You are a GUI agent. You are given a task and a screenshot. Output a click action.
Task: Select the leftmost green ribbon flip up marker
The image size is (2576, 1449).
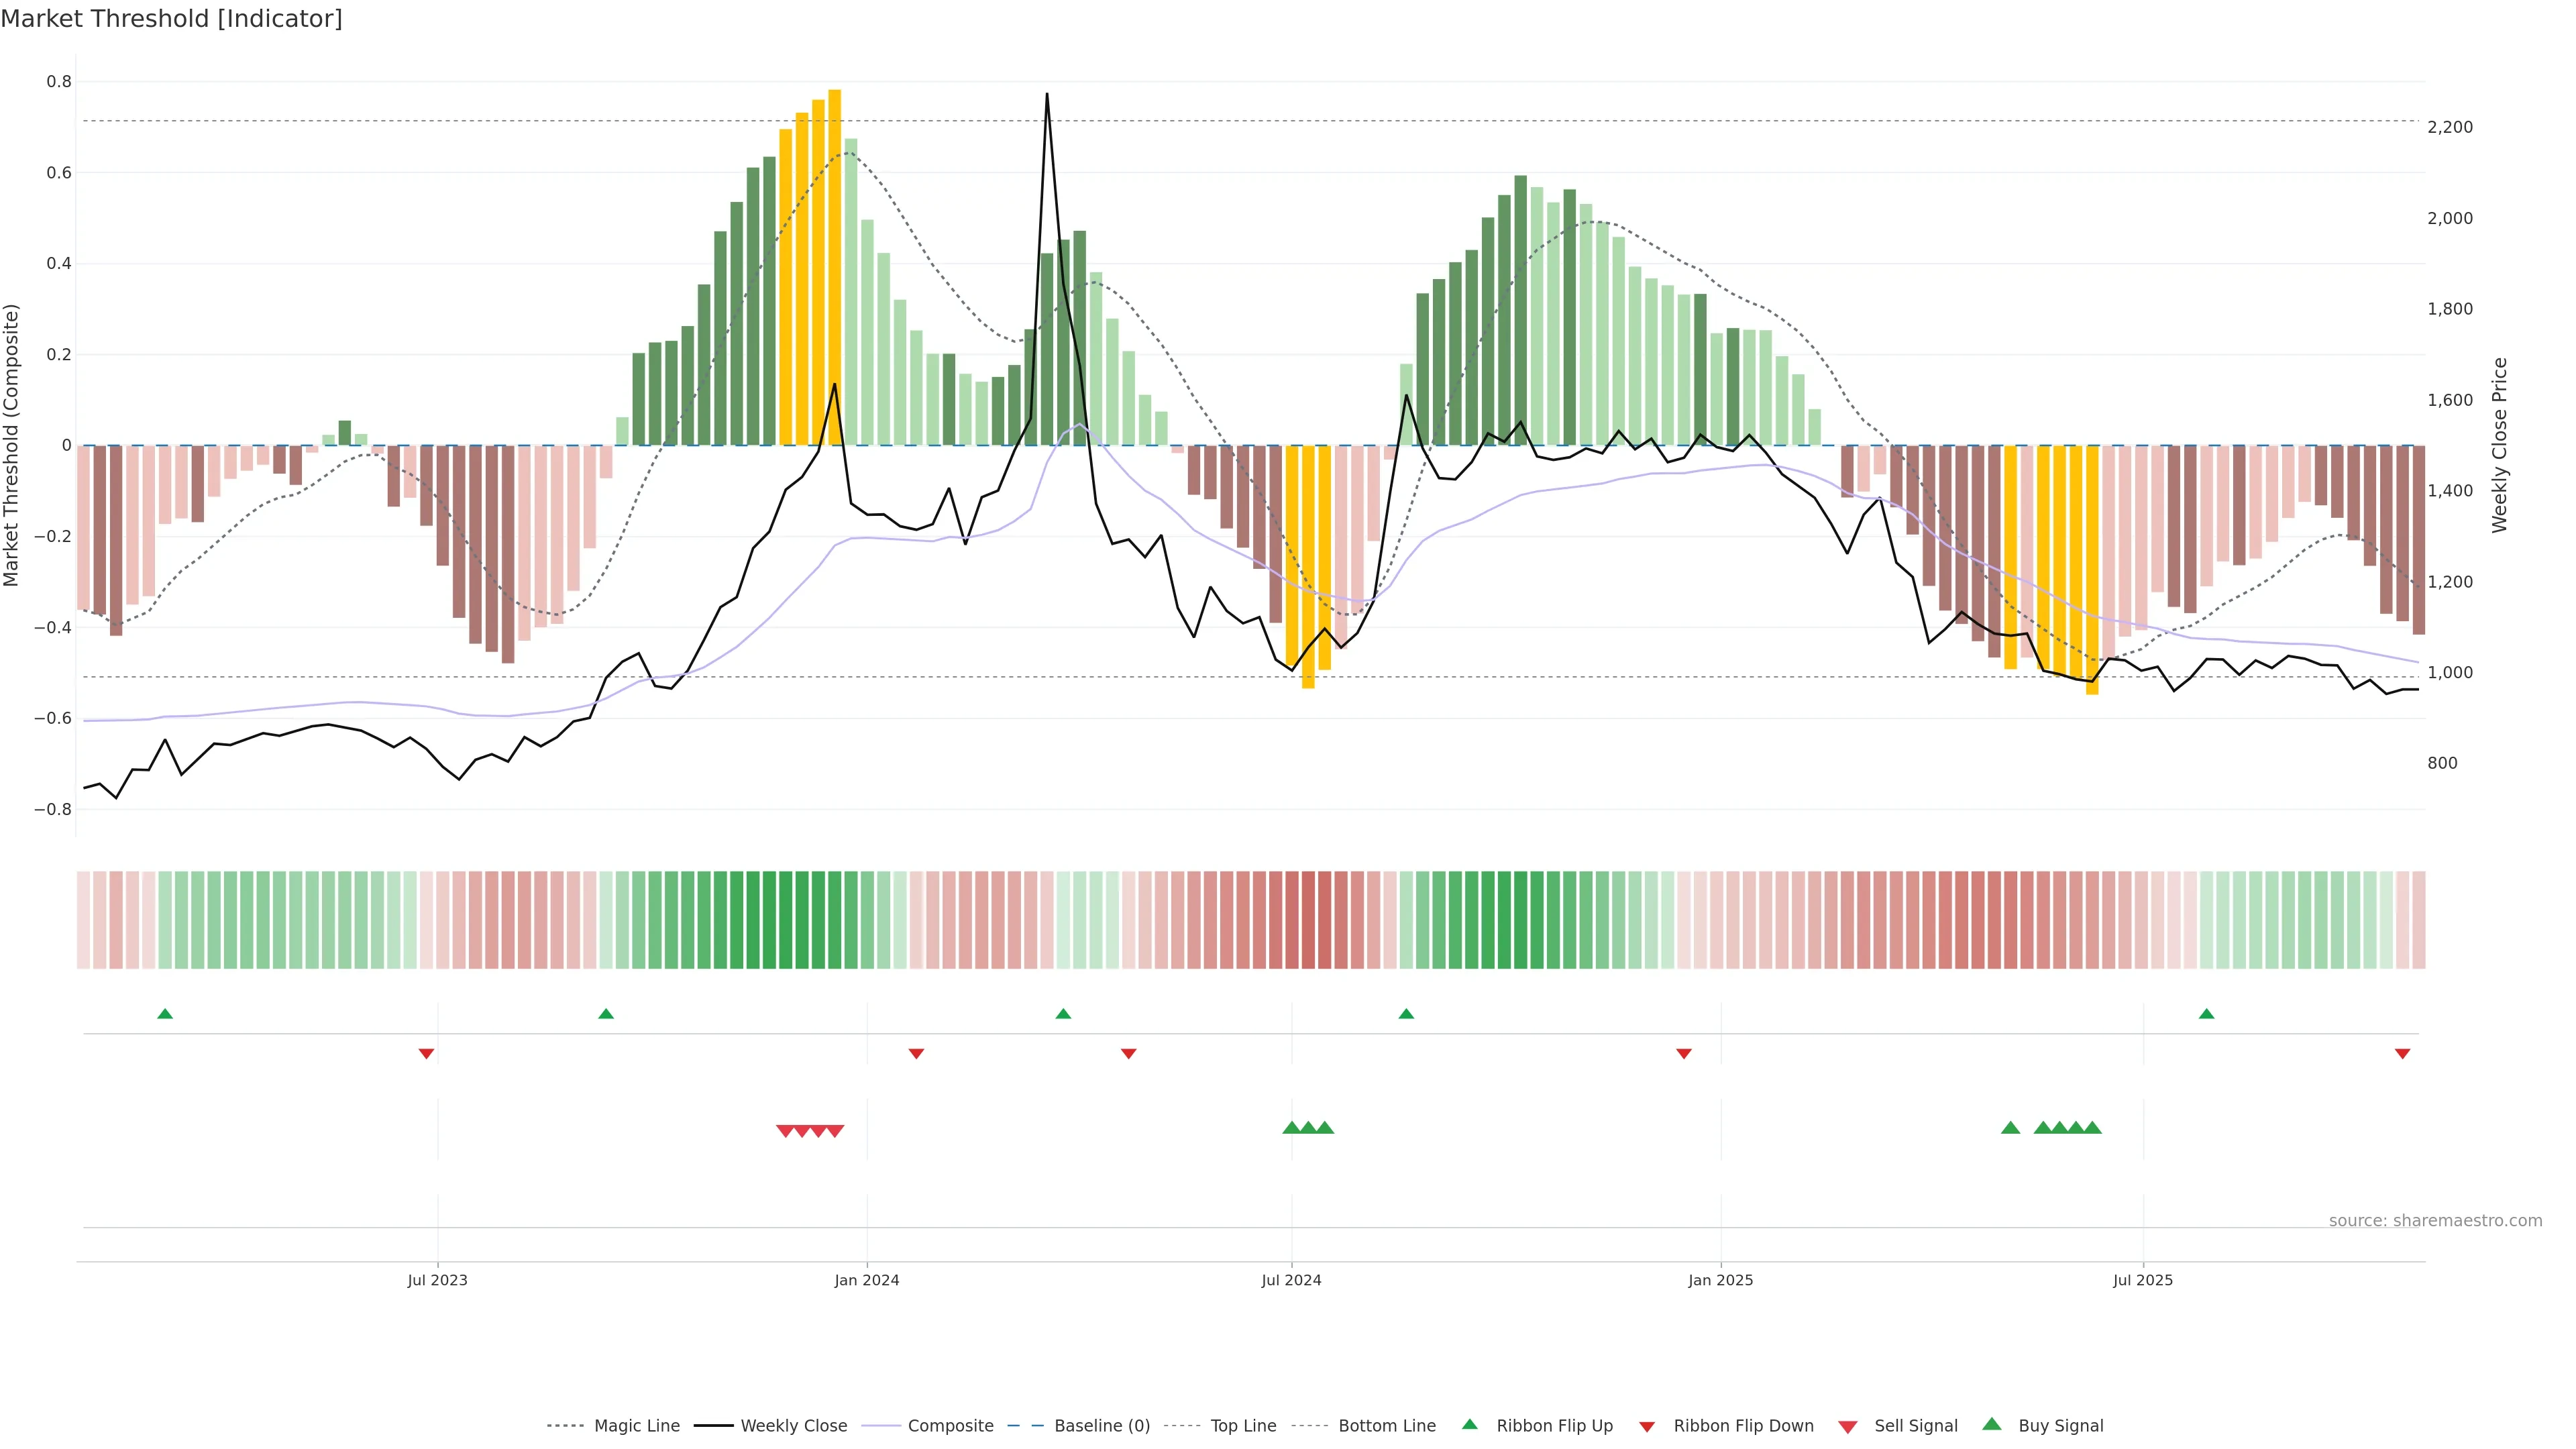(165, 1014)
